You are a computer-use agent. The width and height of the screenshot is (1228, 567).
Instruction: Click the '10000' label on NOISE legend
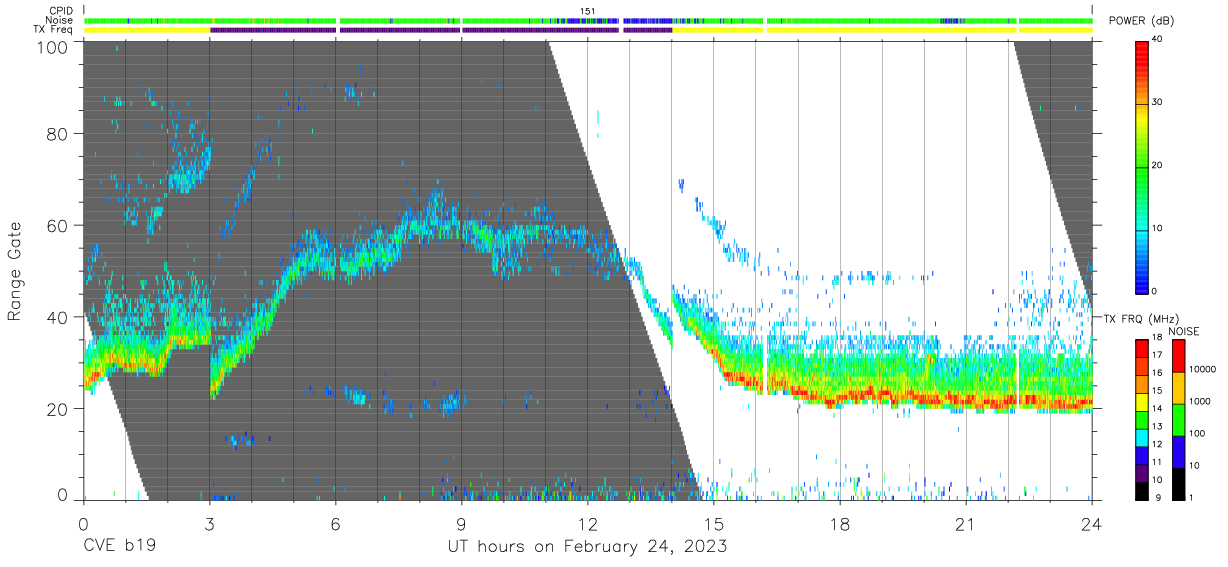point(1205,369)
